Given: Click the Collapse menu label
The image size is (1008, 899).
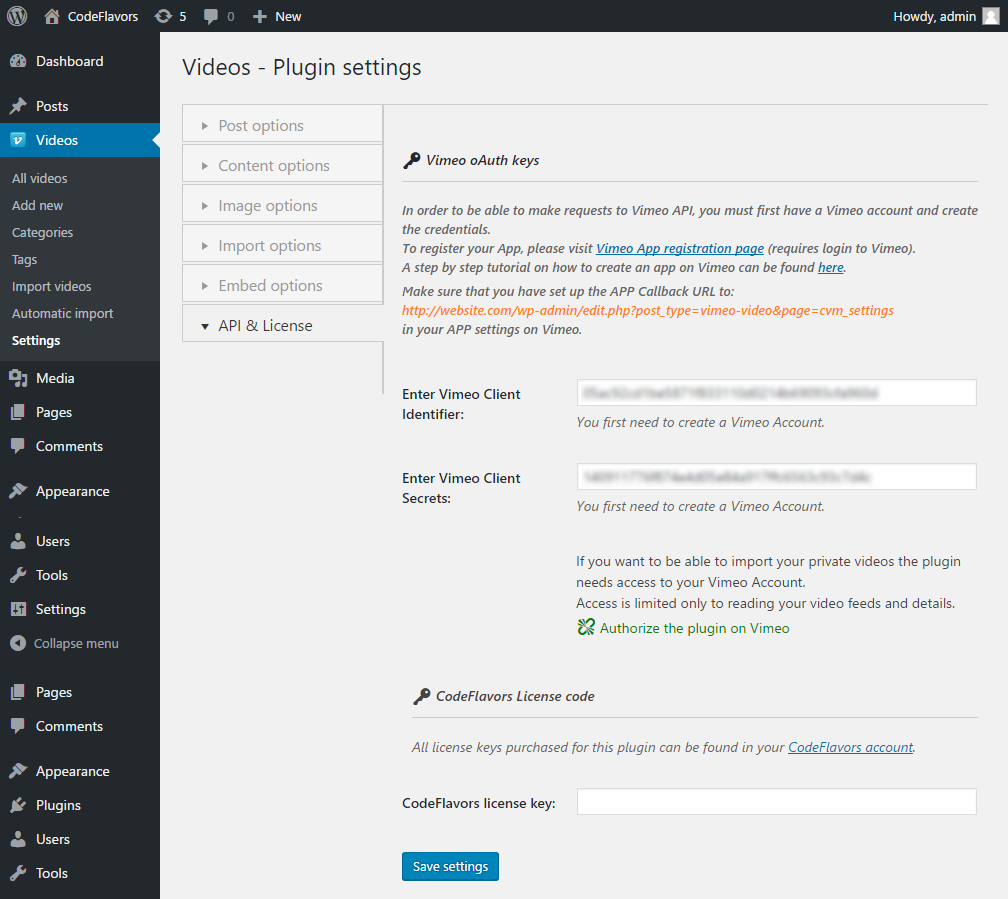Looking at the screenshot, I should (76, 643).
